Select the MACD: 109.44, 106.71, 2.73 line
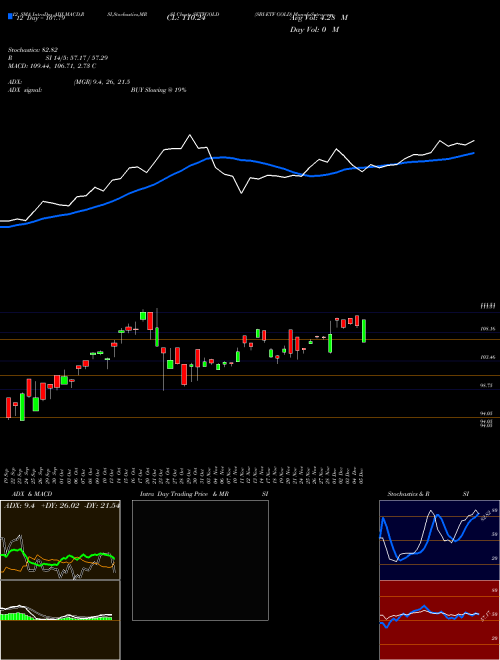Image resolution: width=500 pixels, height=660 pixels. [x=52, y=66]
